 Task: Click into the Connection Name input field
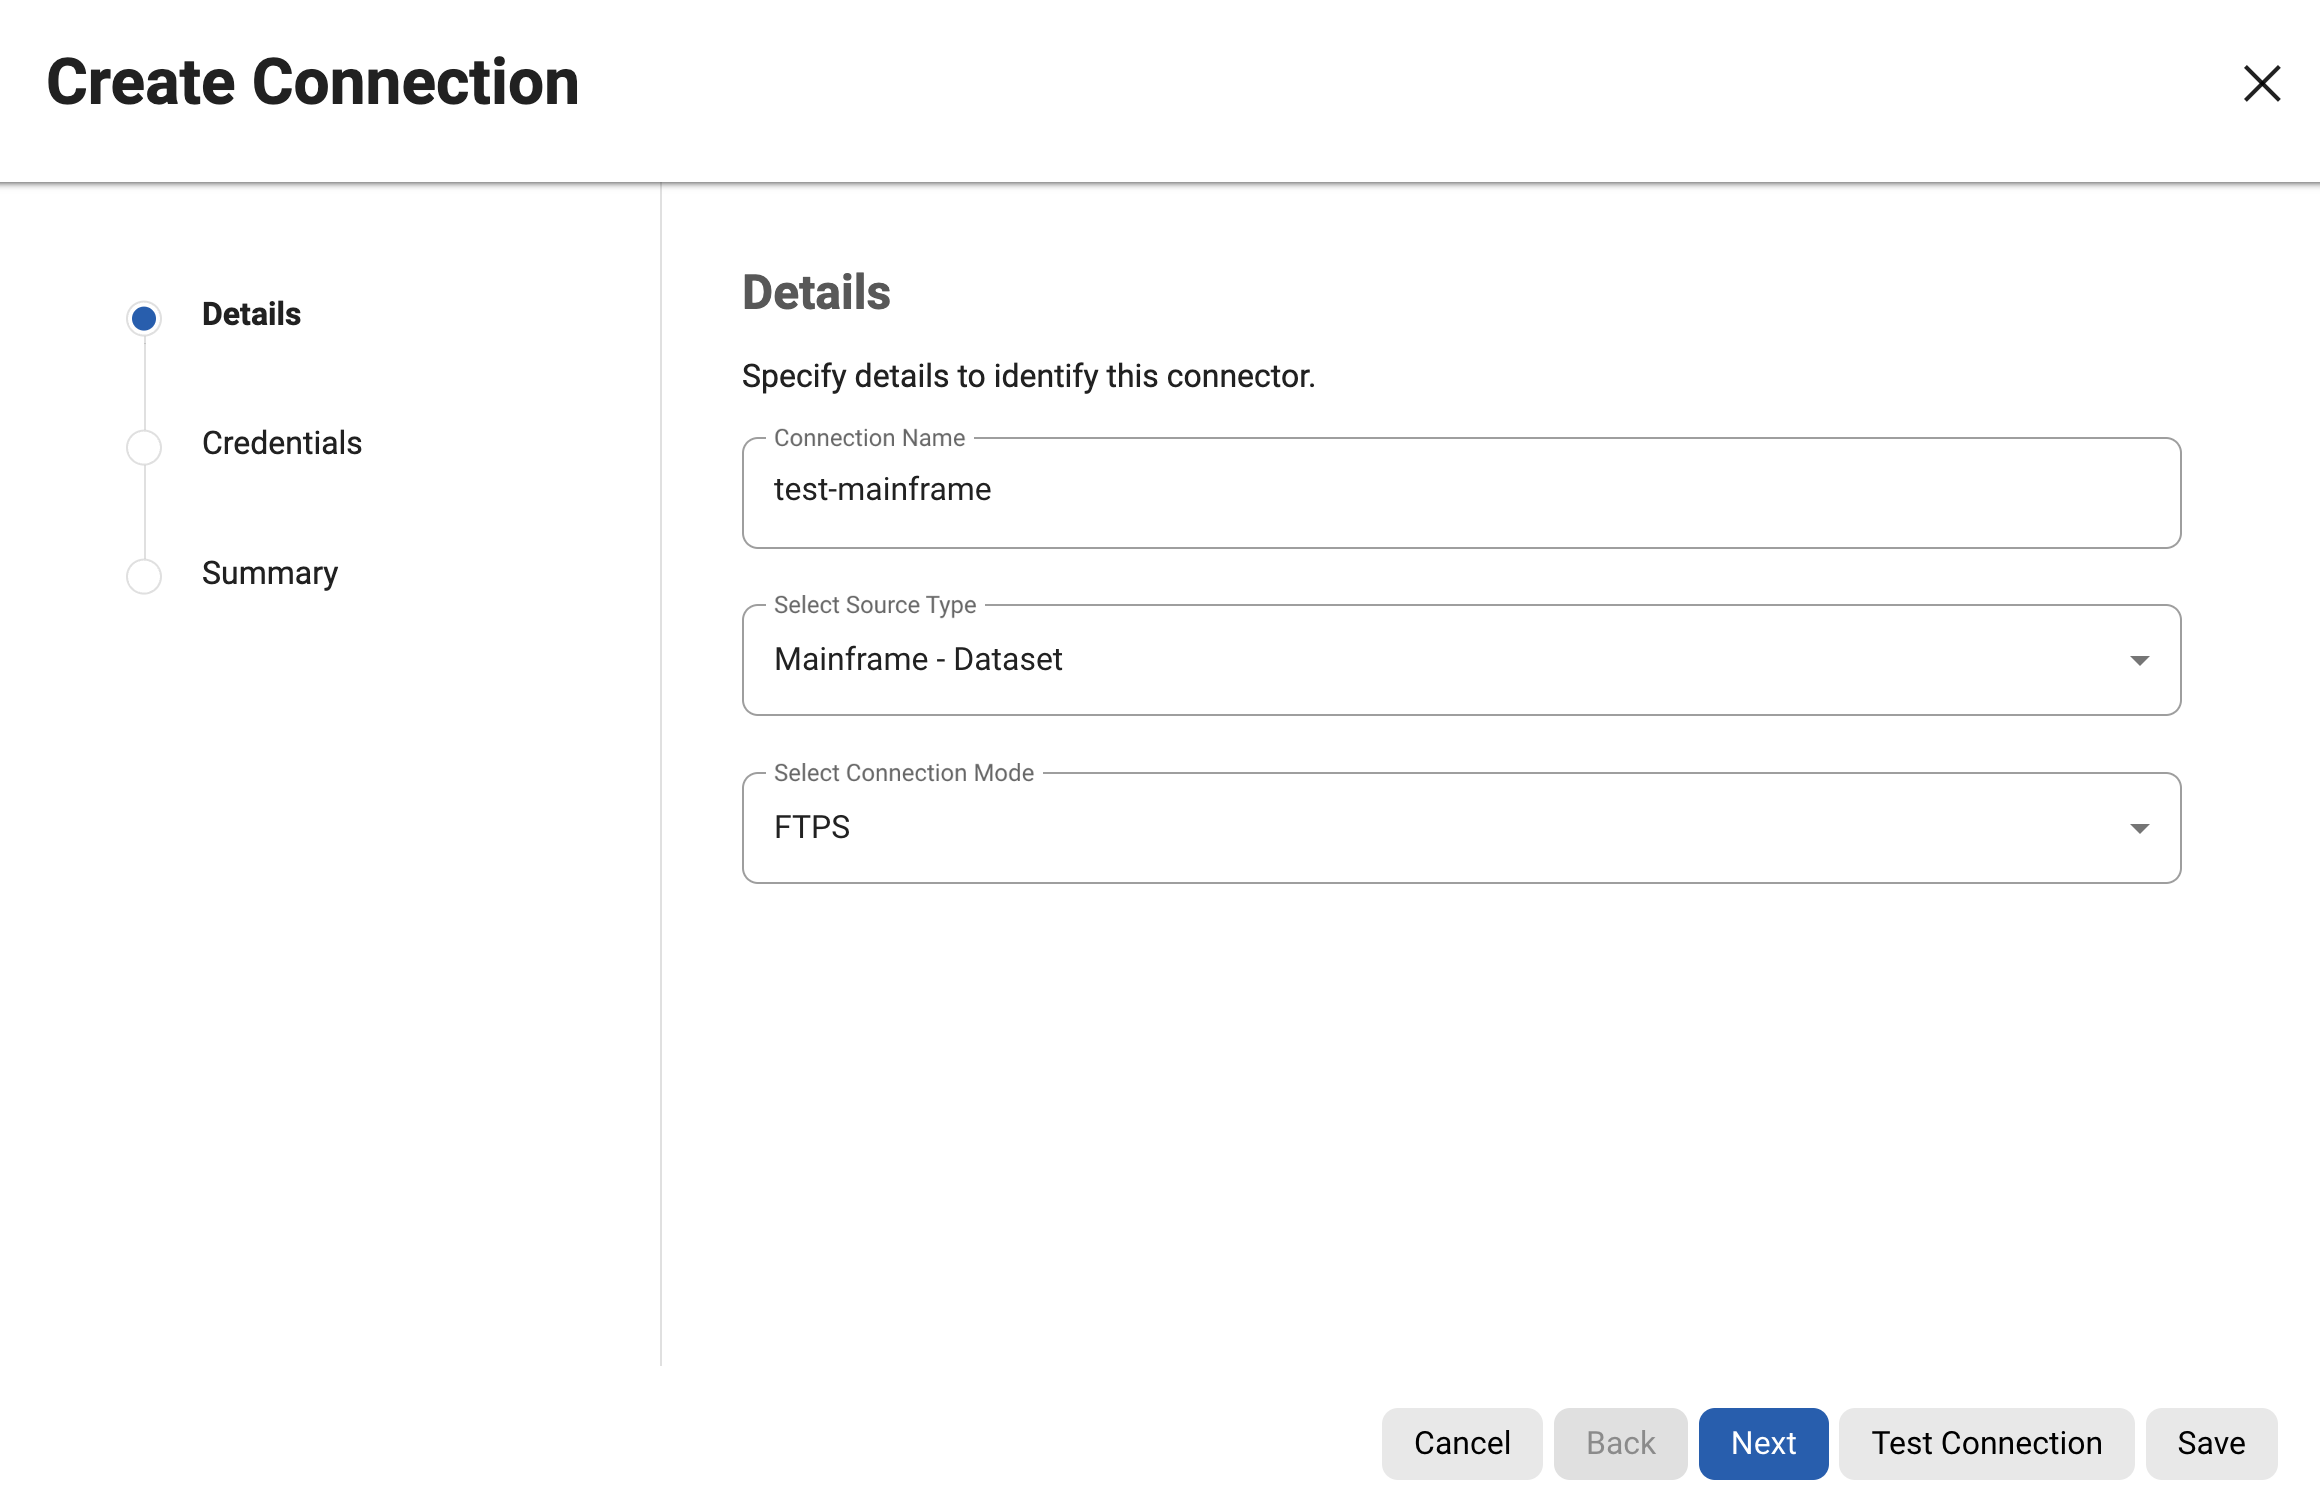click(1460, 490)
